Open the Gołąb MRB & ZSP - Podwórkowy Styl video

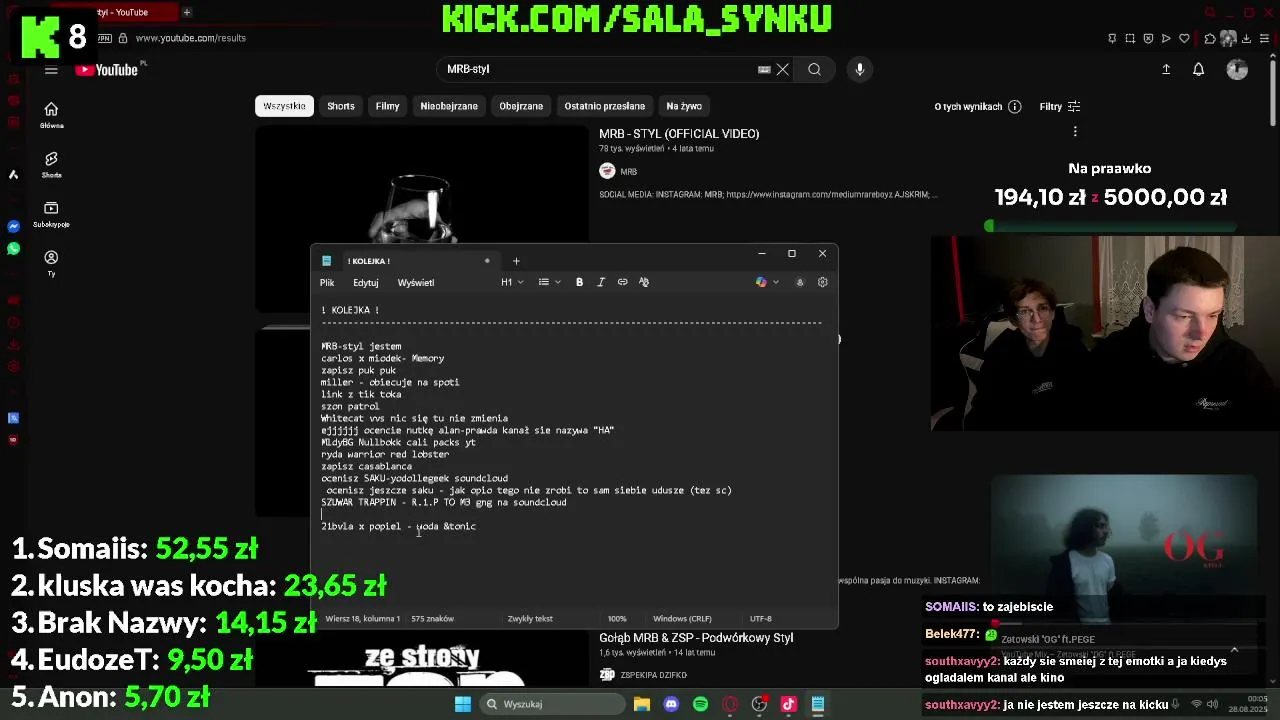point(696,637)
